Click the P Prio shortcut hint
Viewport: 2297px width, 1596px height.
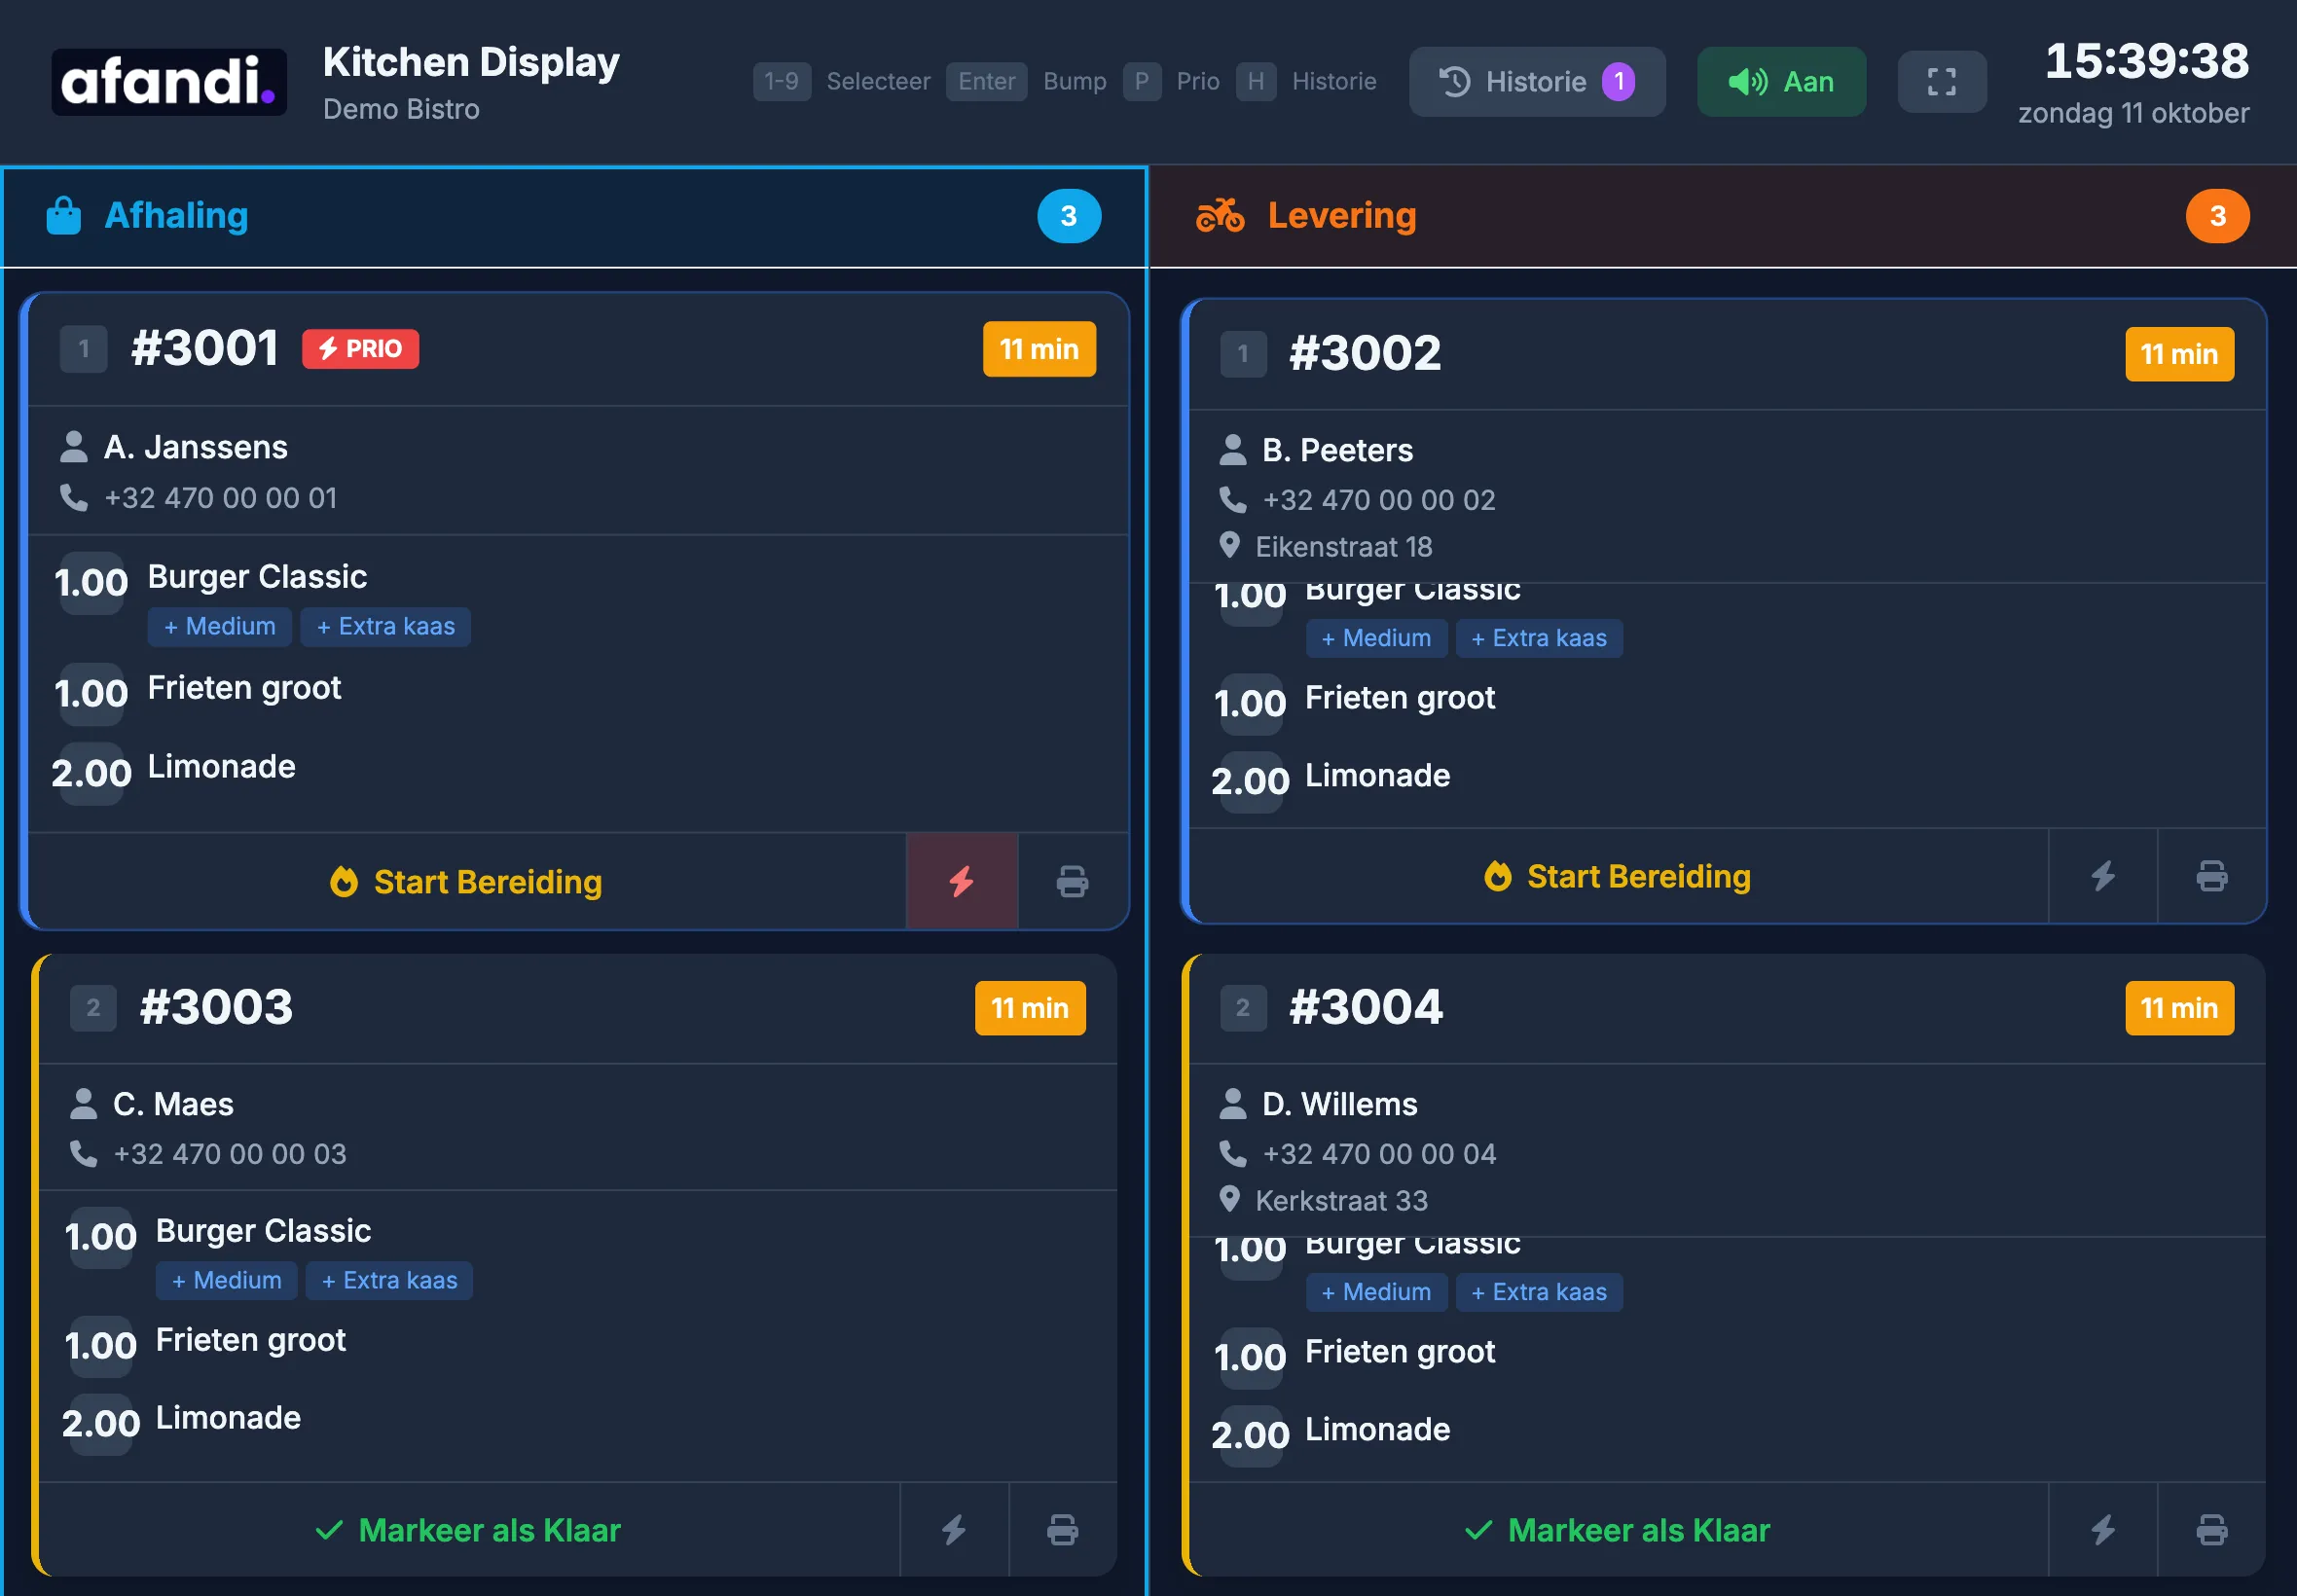click(1170, 81)
